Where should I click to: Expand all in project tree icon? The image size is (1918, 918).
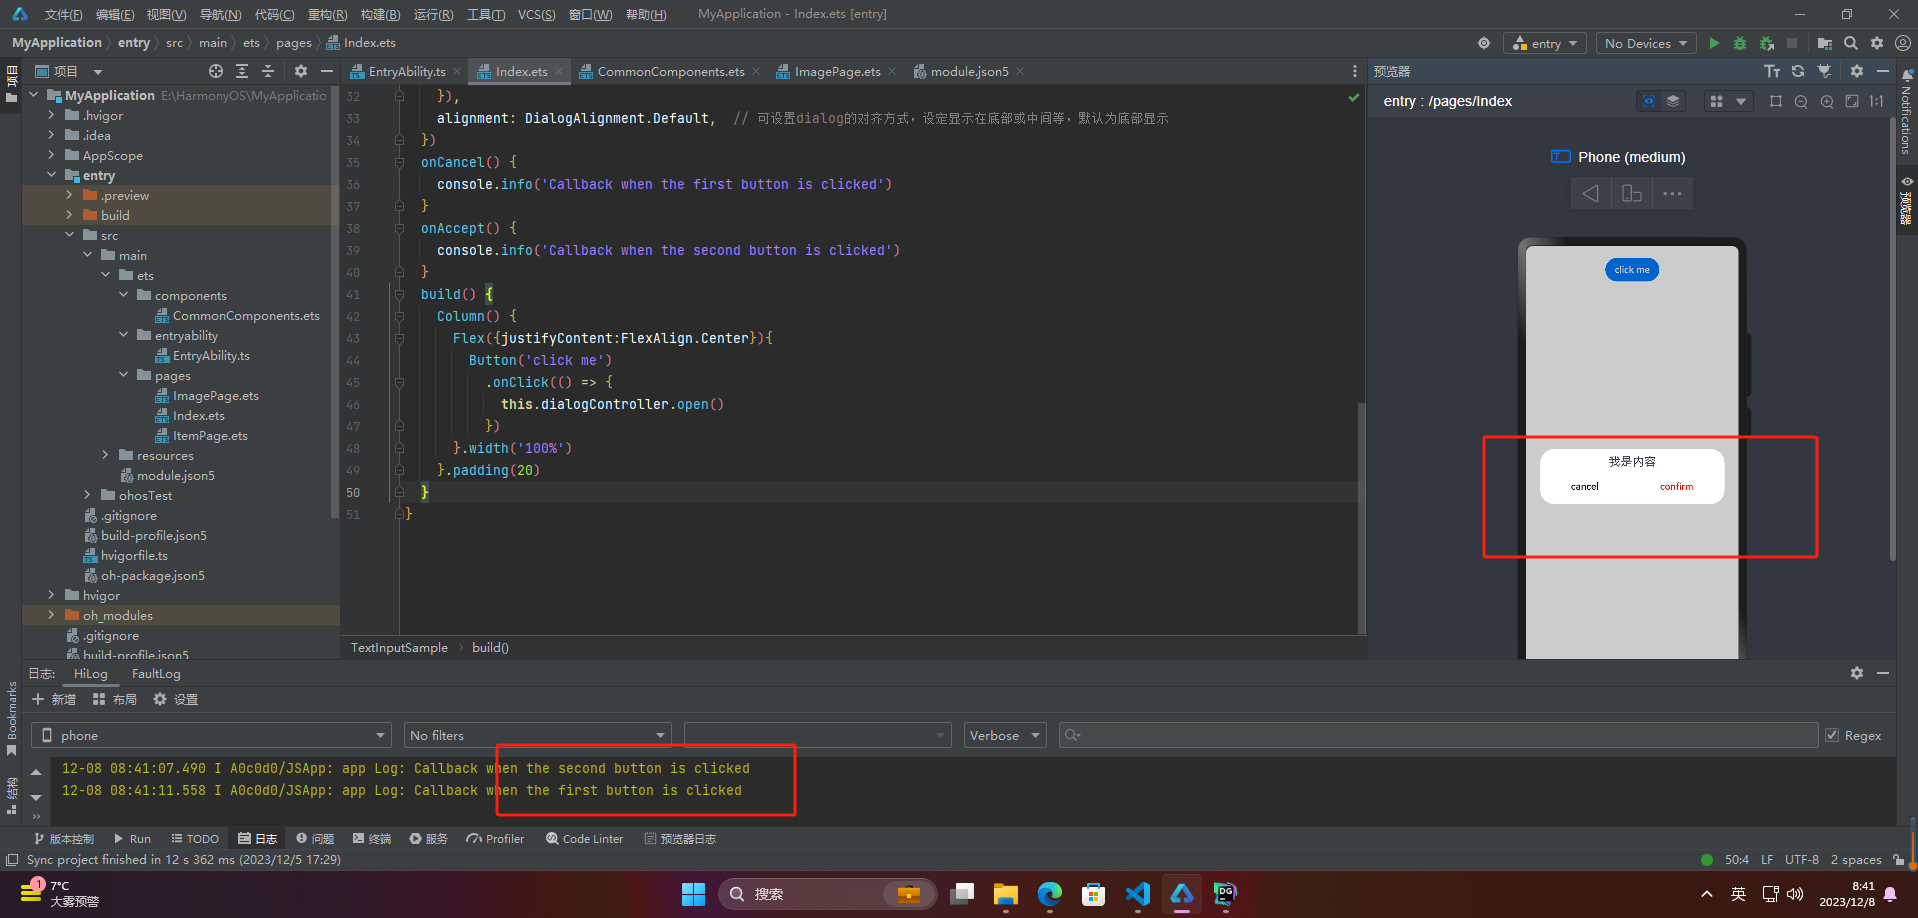pos(242,71)
